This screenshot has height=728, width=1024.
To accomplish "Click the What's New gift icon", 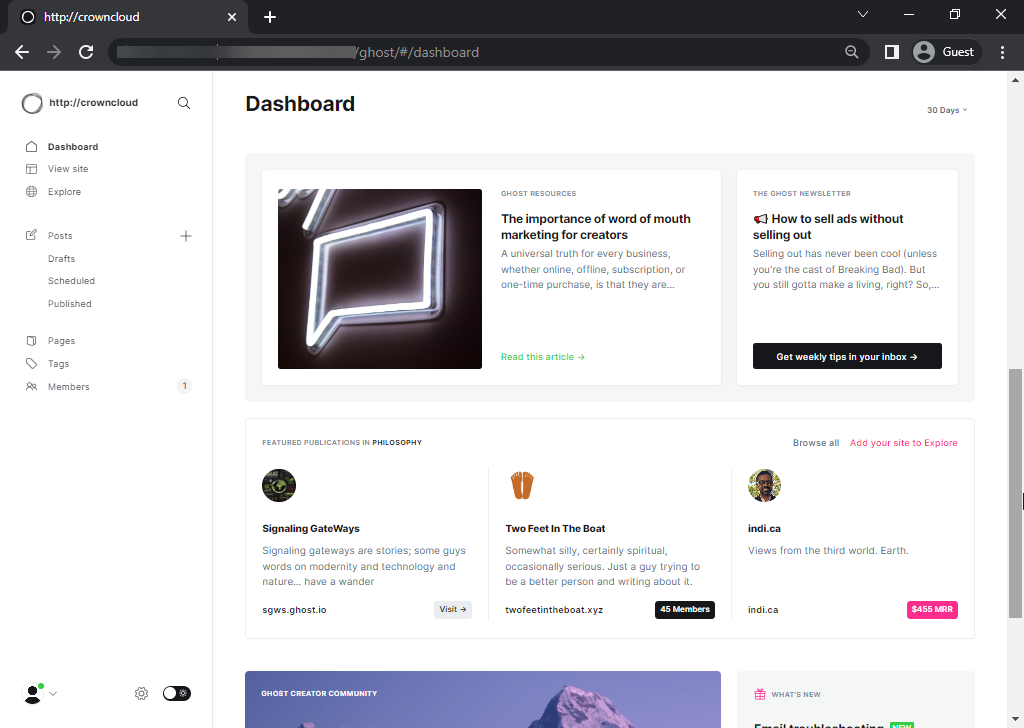I will click(x=760, y=694).
